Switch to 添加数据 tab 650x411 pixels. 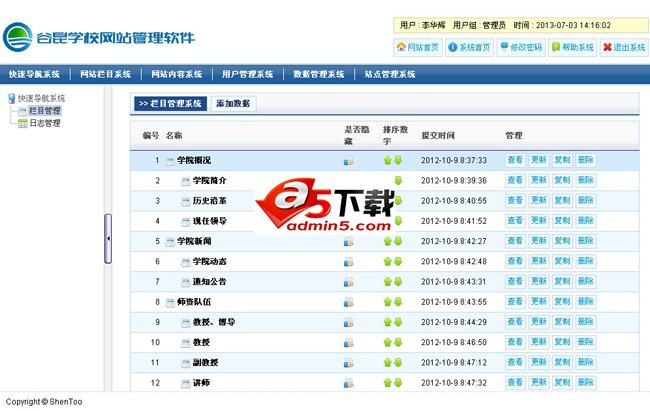233,104
